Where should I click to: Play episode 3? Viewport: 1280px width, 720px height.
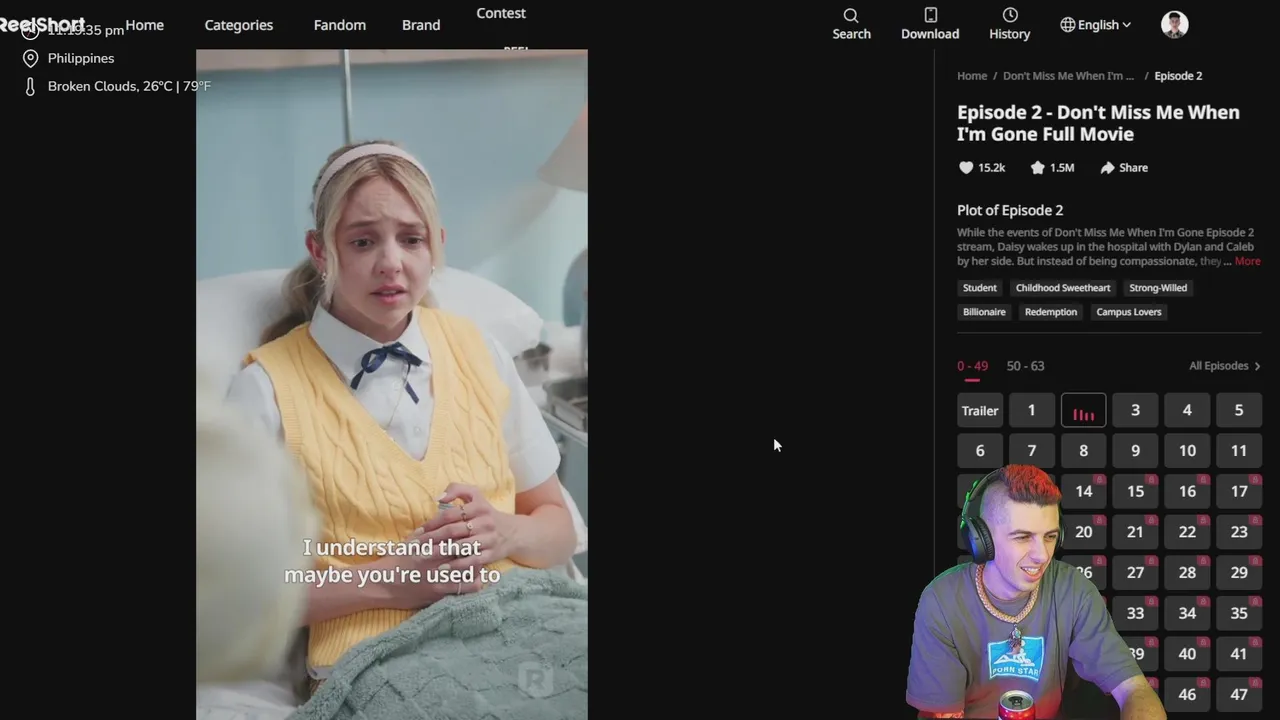coord(1135,410)
